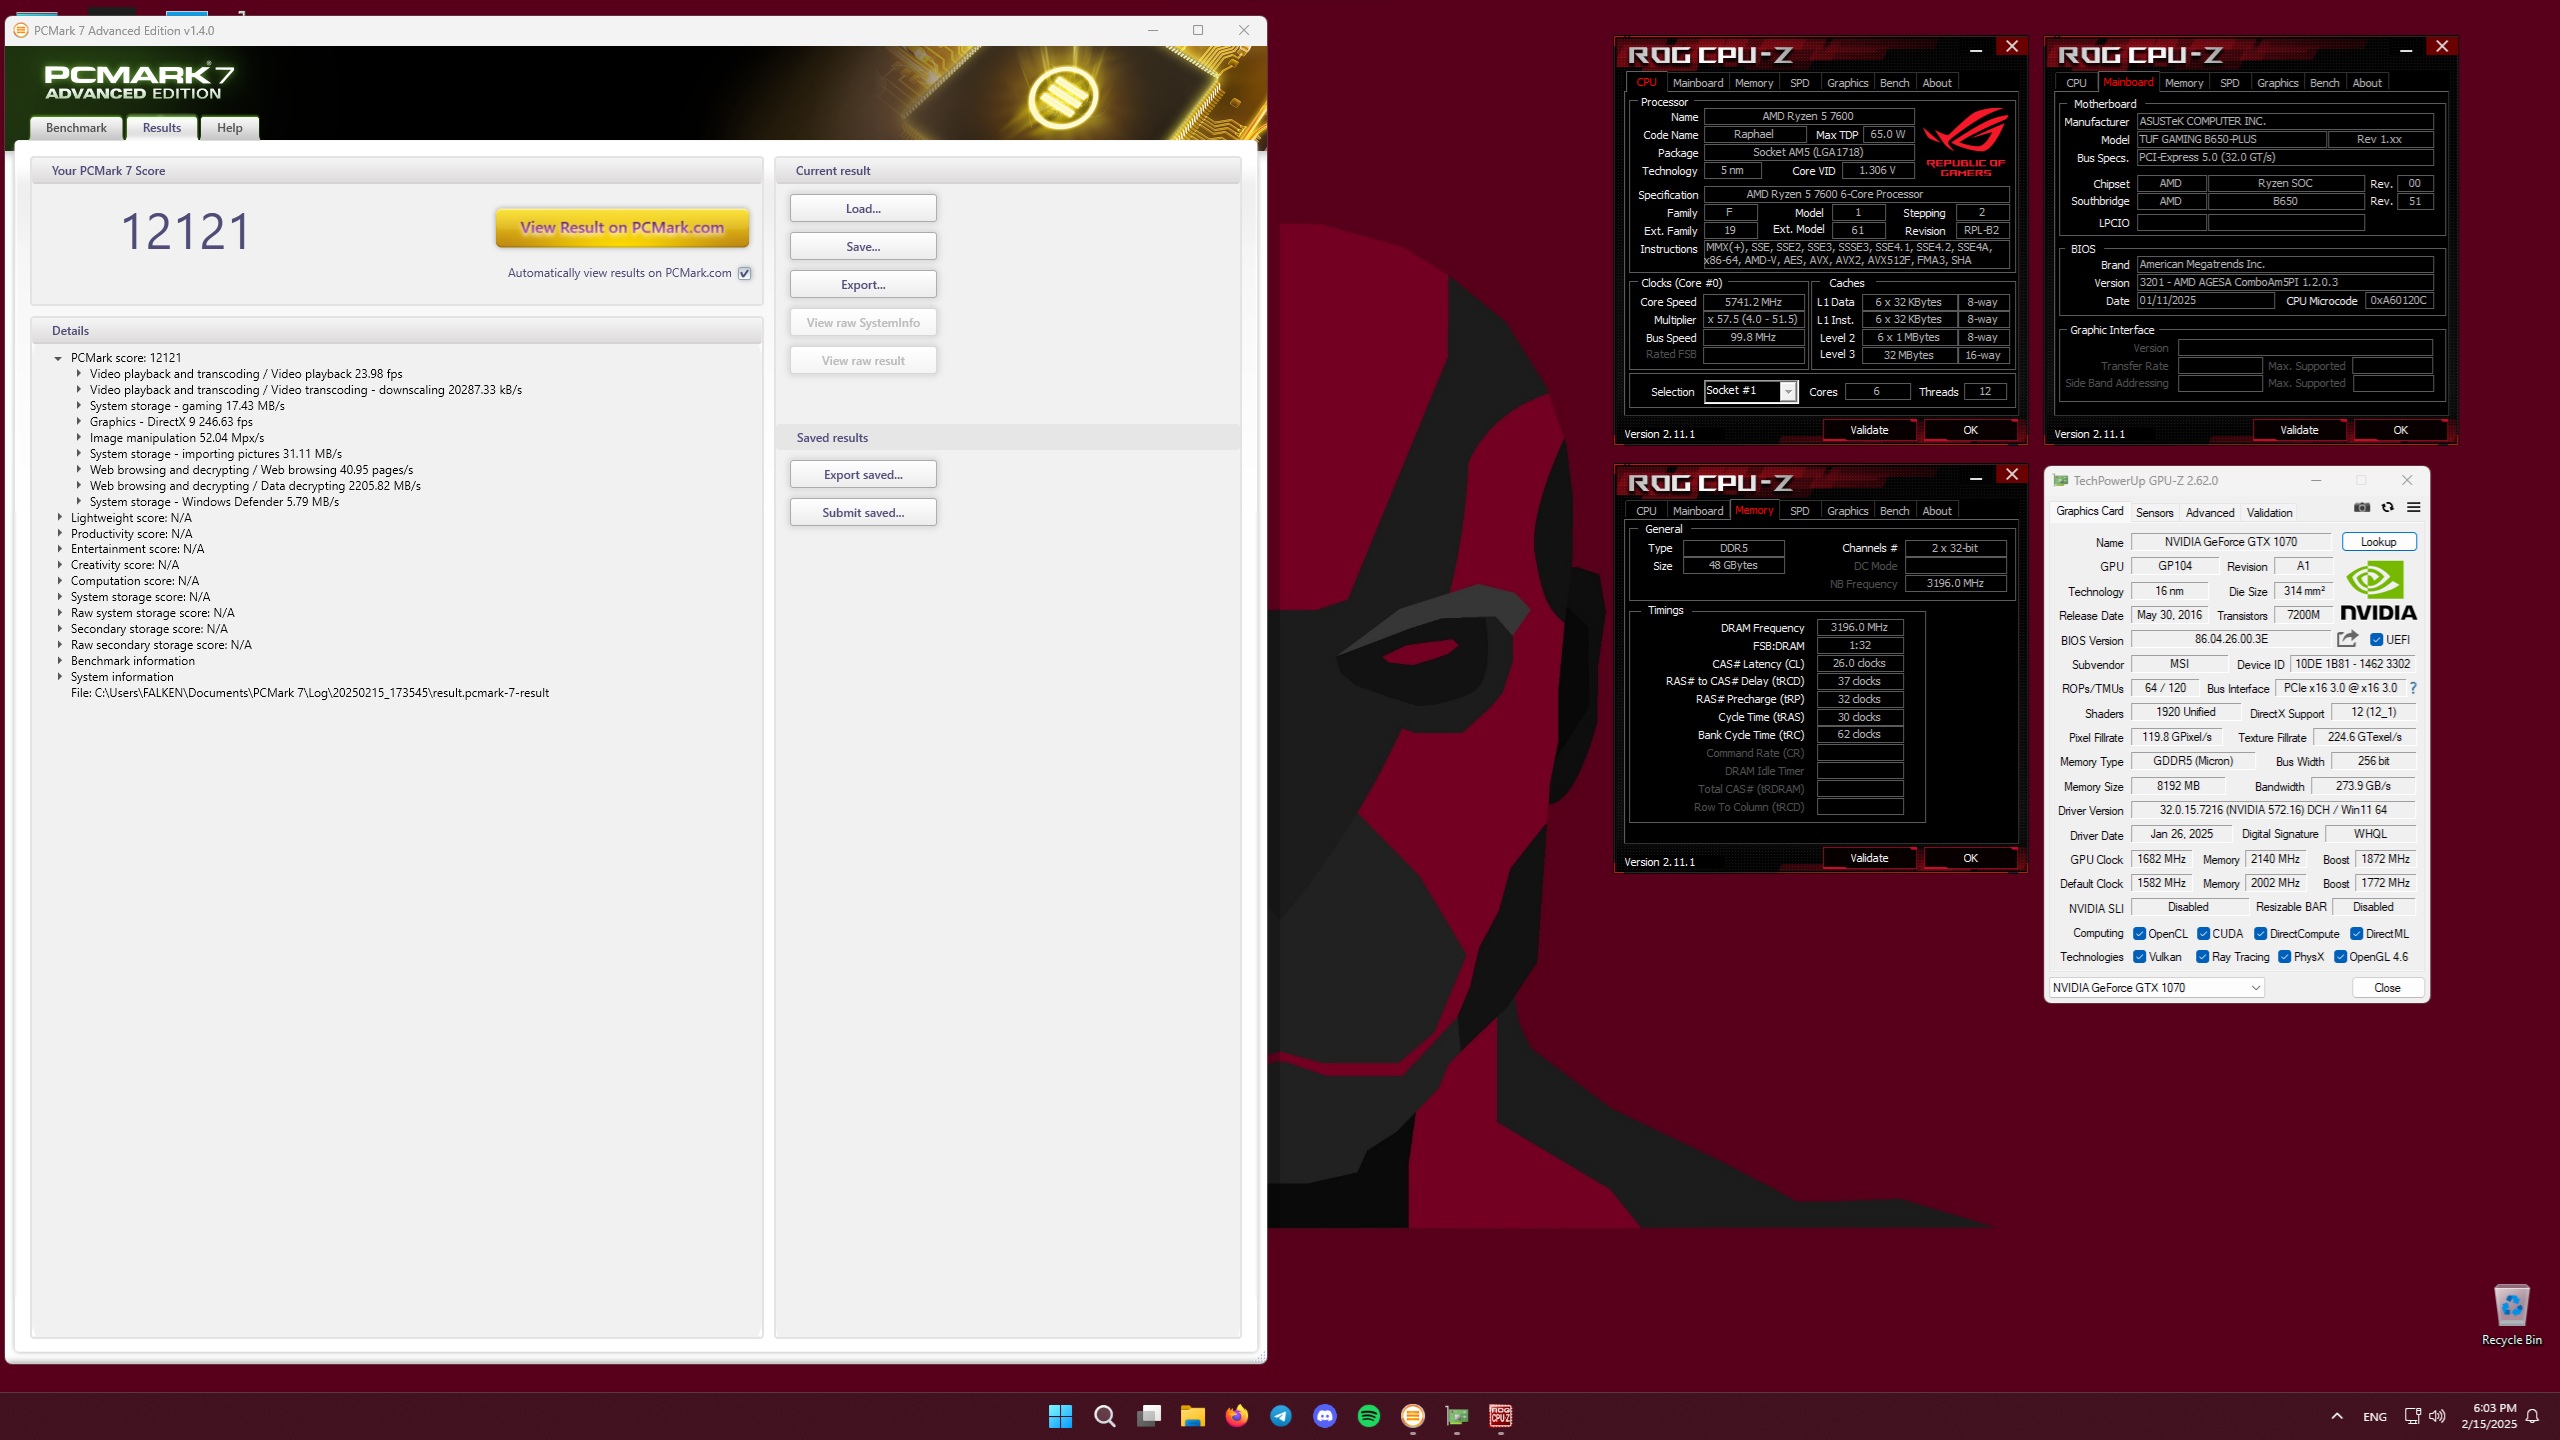Expand Benchmark information node
The height and width of the screenshot is (1440, 2560).
(60, 661)
